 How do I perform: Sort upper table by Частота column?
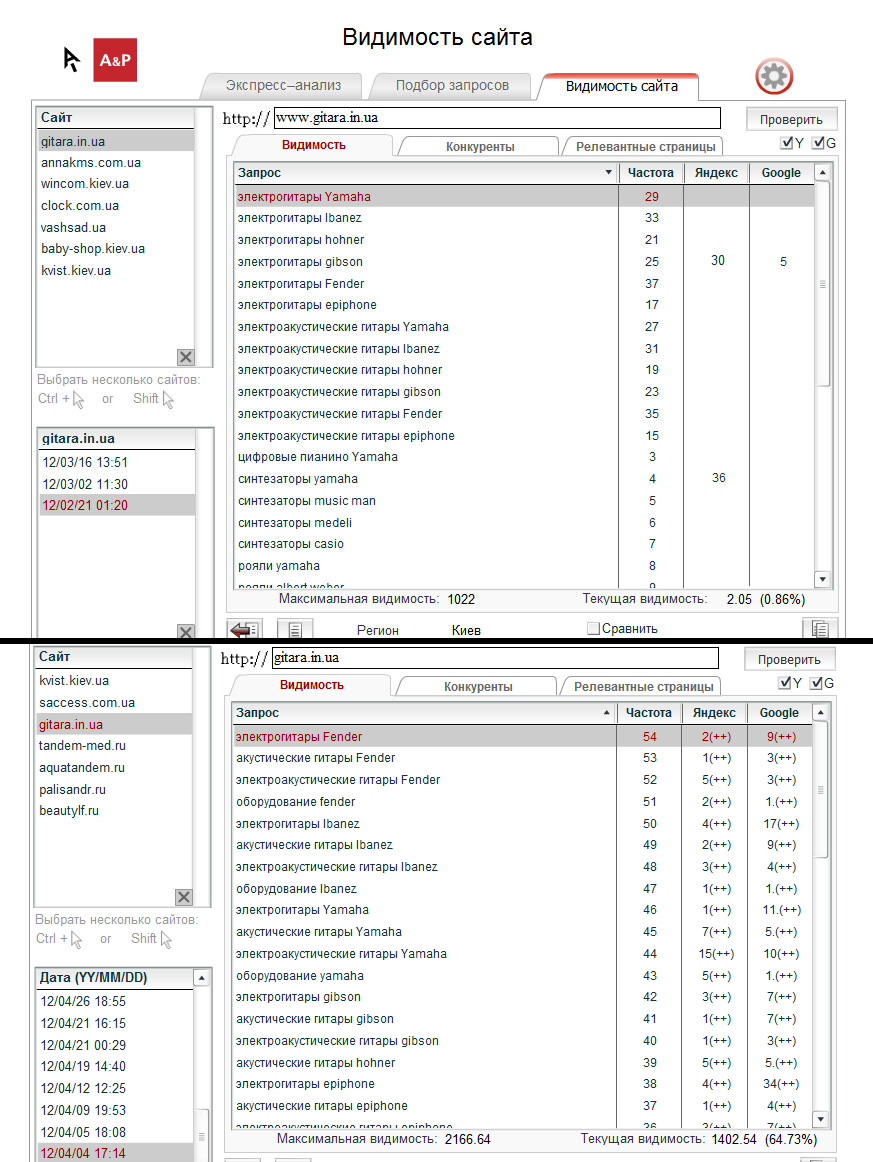651,173
